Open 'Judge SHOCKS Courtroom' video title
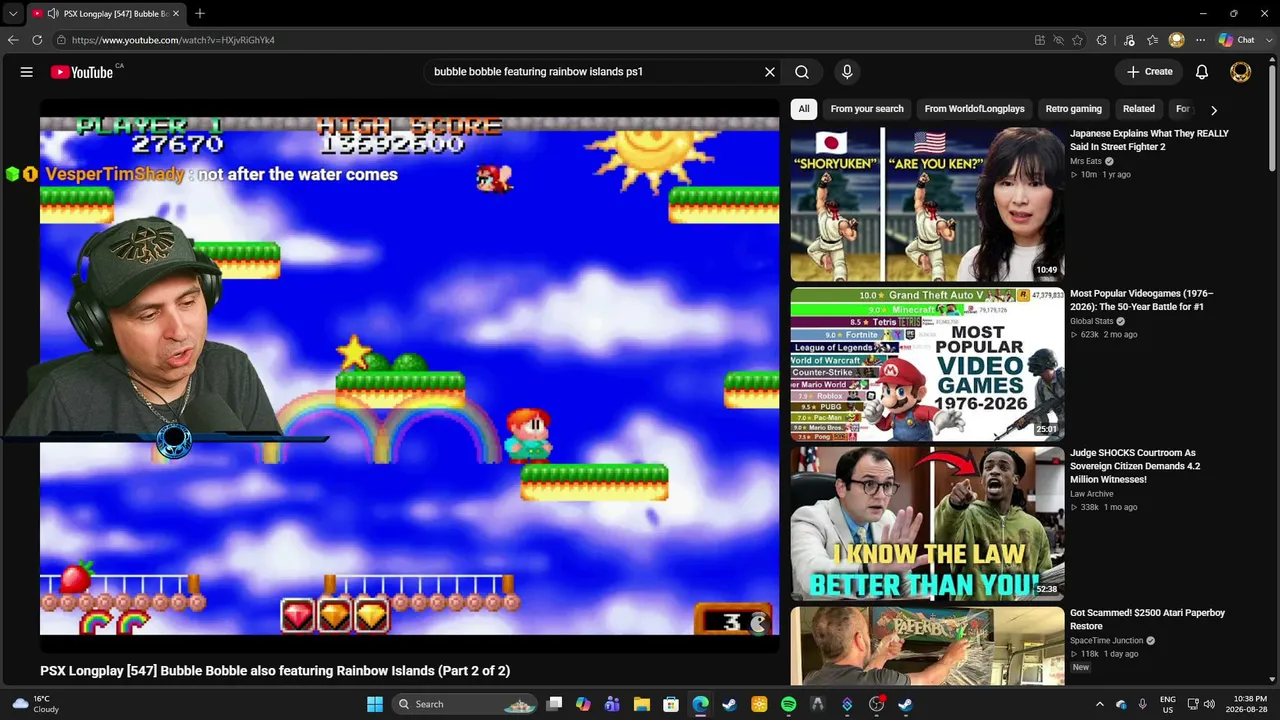1280x720 pixels. coord(1135,466)
